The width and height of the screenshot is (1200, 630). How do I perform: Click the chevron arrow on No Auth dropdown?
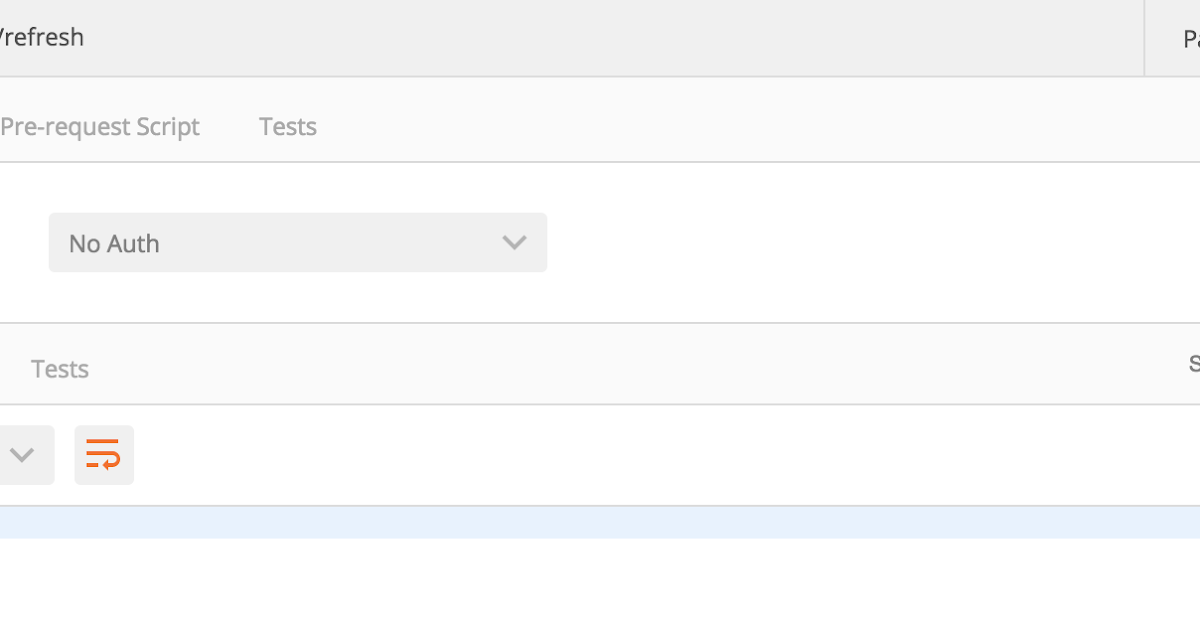(514, 242)
